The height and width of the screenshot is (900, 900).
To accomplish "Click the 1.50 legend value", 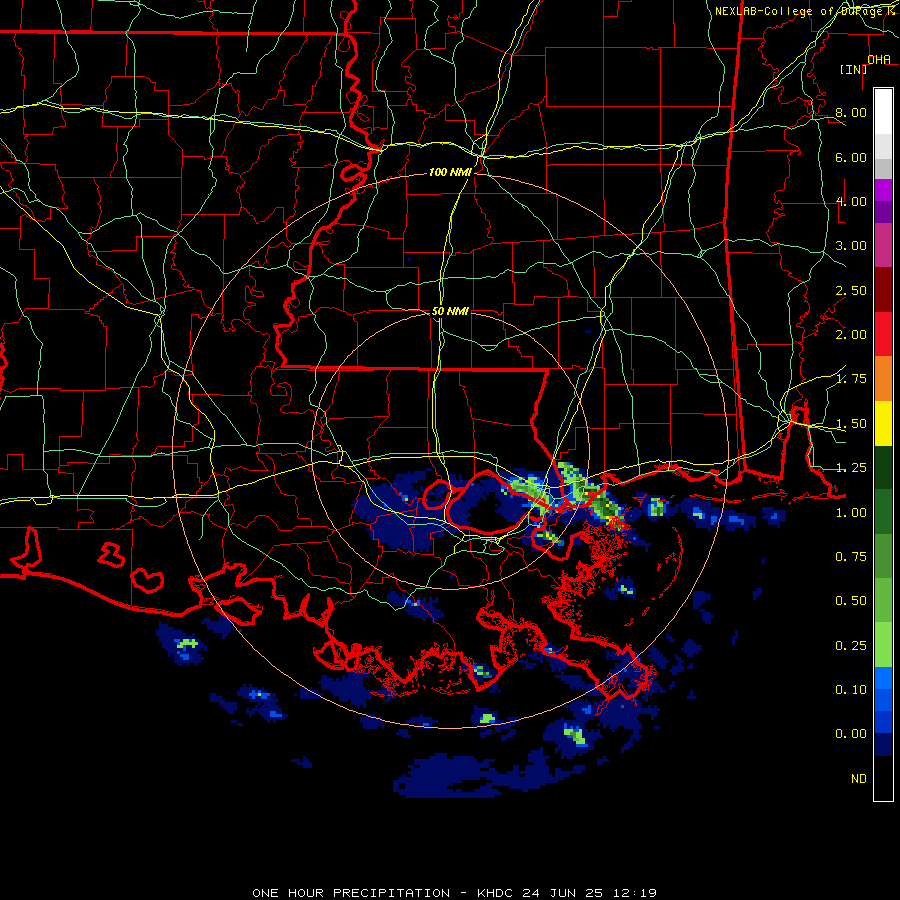I will [x=851, y=424].
